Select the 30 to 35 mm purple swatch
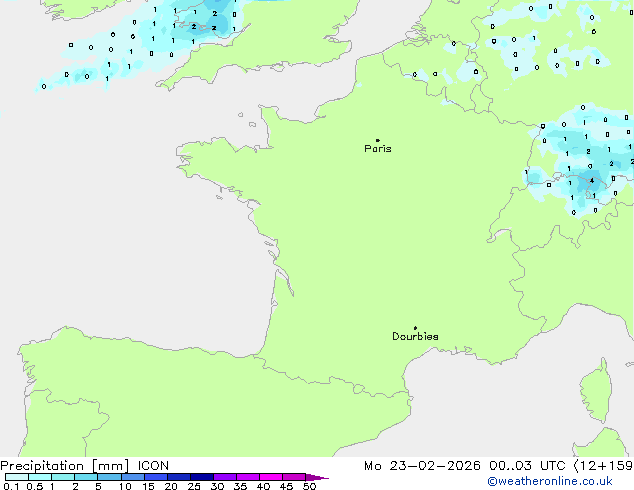634x490 pixels. pyautogui.click(x=225, y=477)
